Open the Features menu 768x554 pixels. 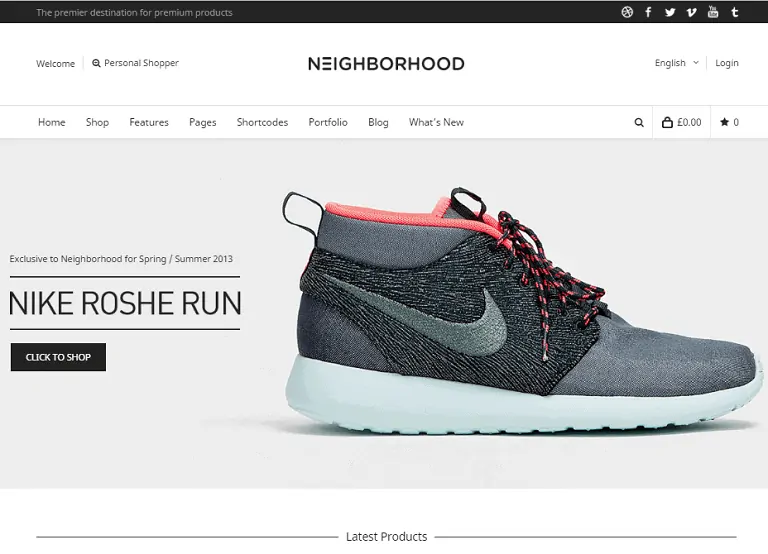pos(149,122)
